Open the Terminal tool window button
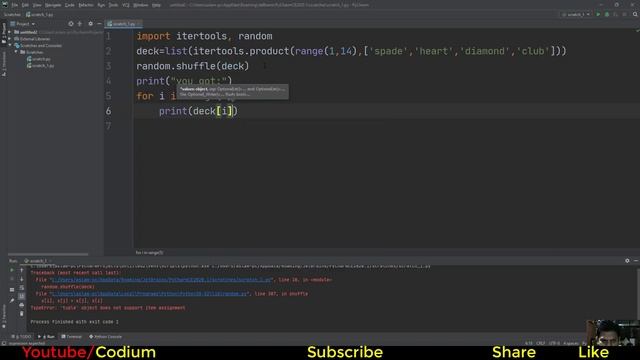This screenshot has width=640, height=360. (x=71, y=337)
